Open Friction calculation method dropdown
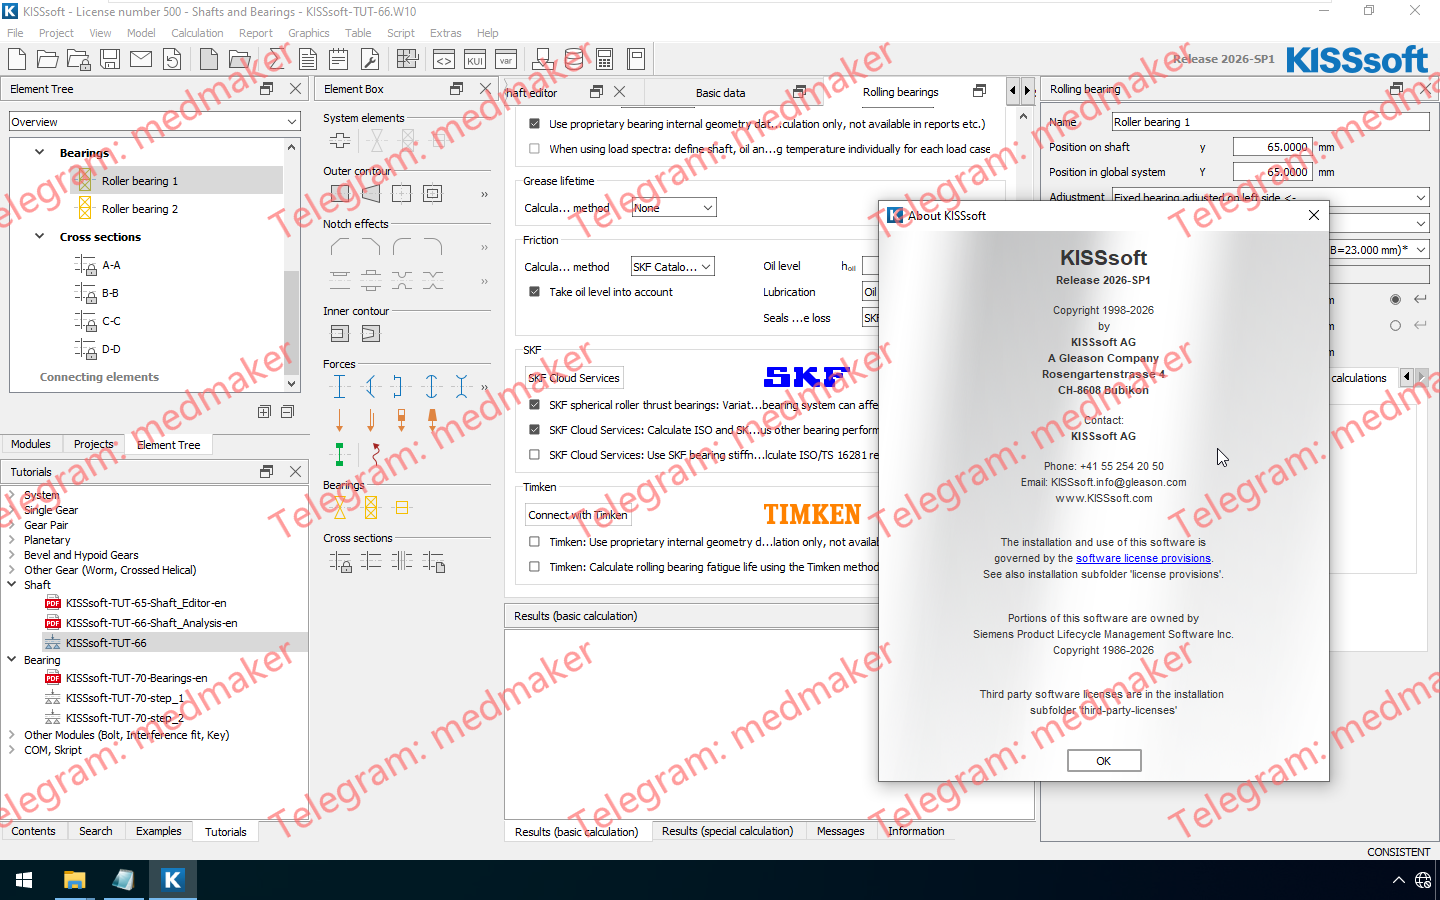The image size is (1440, 900). coord(672,267)
